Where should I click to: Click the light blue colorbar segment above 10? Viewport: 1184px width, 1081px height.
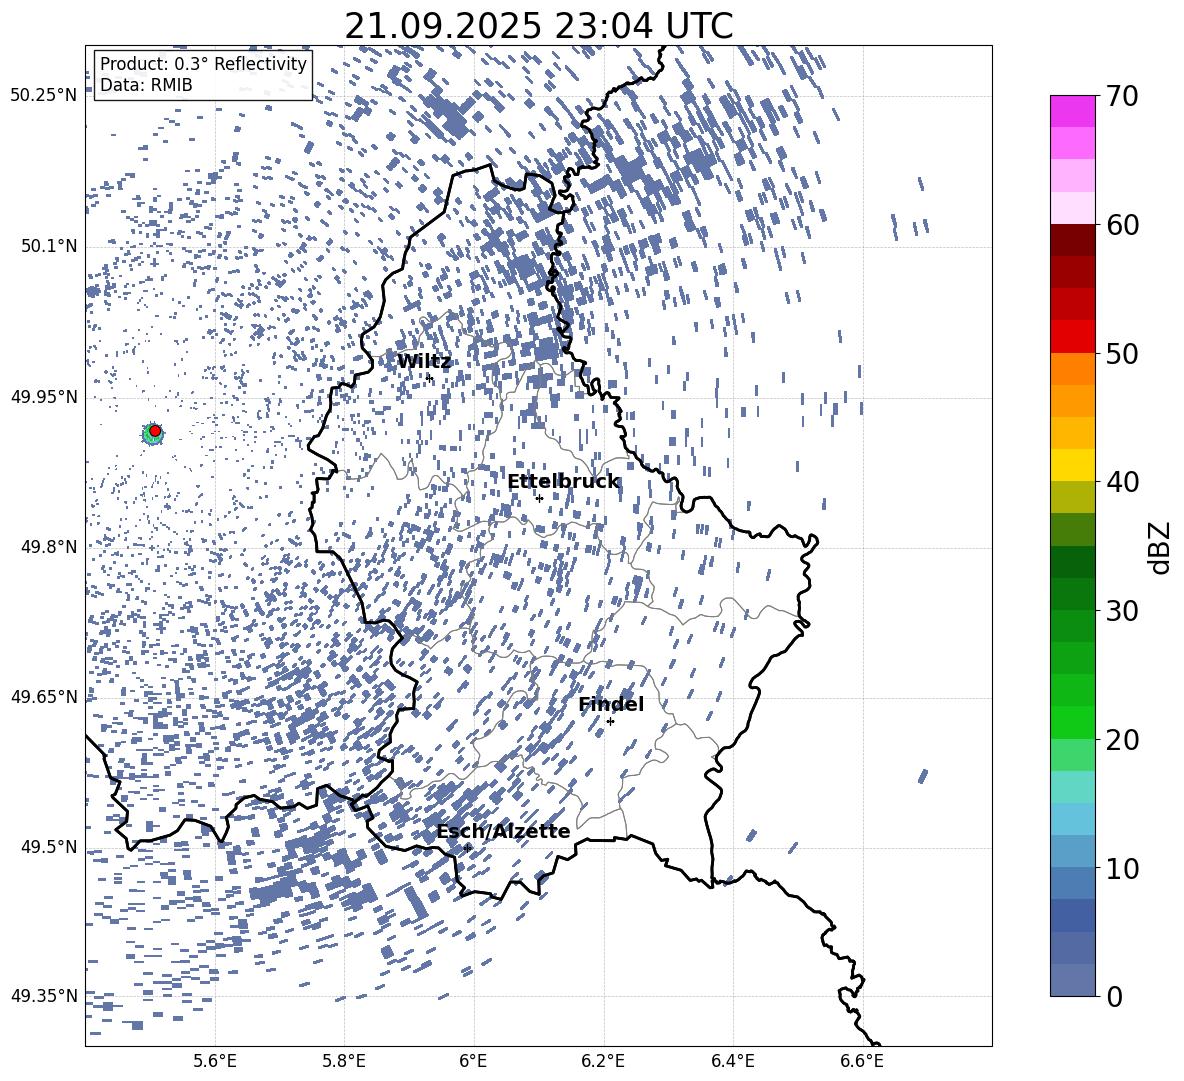click(1072, 820)
